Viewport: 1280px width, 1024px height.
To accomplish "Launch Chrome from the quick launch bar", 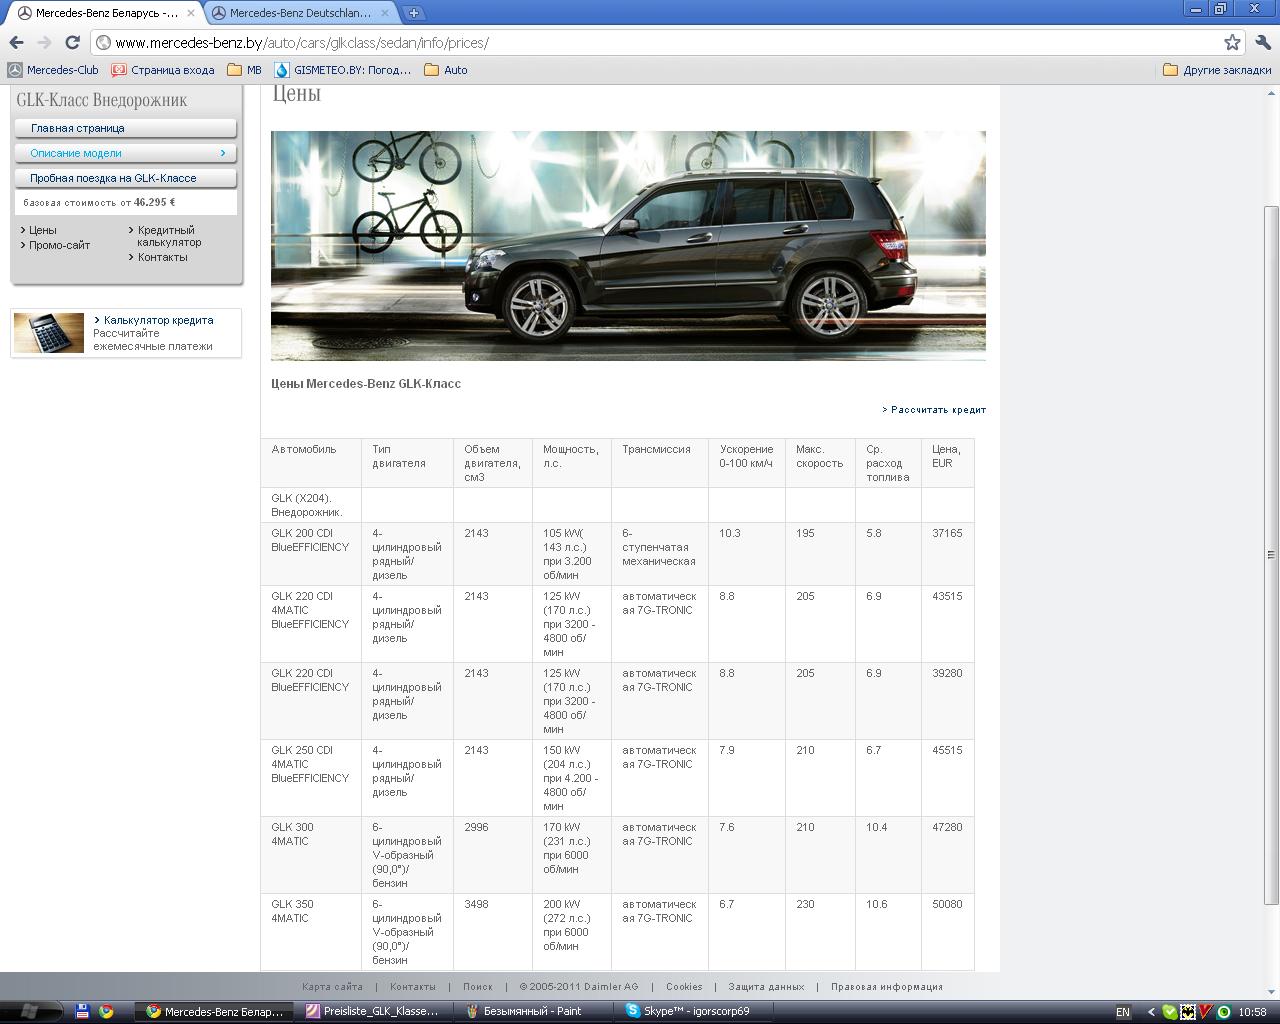I will point(106,1011).
